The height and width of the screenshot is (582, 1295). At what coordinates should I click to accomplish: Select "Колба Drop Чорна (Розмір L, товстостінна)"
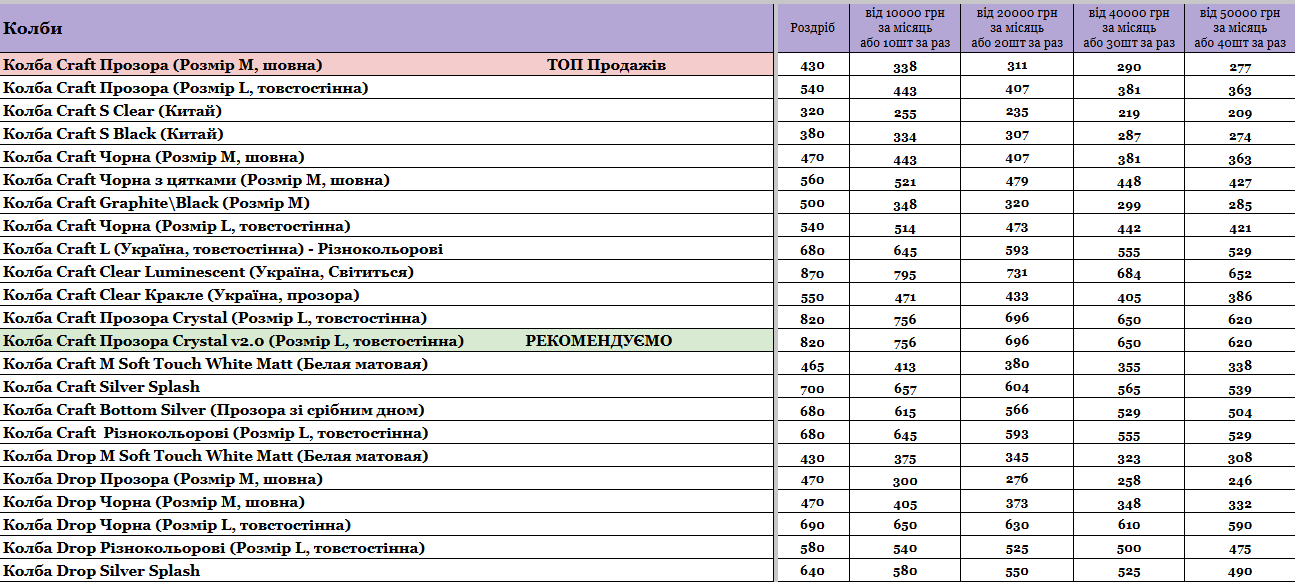177,525
